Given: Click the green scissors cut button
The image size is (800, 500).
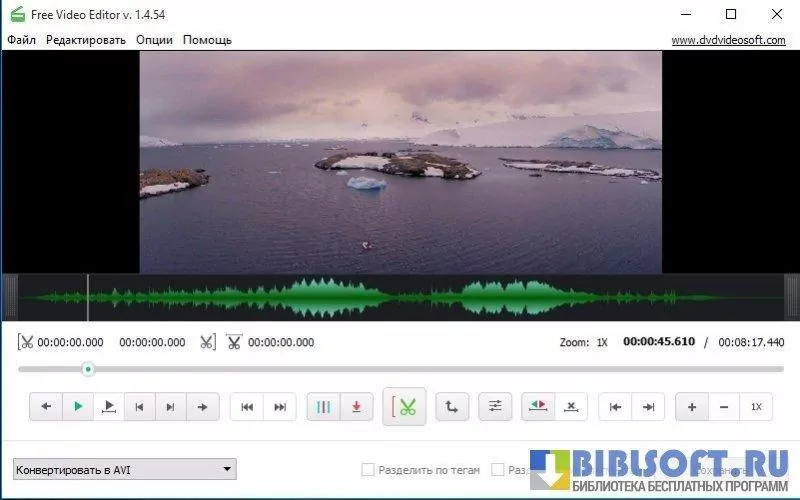Looking at the screenshot, I should (404, 407).
